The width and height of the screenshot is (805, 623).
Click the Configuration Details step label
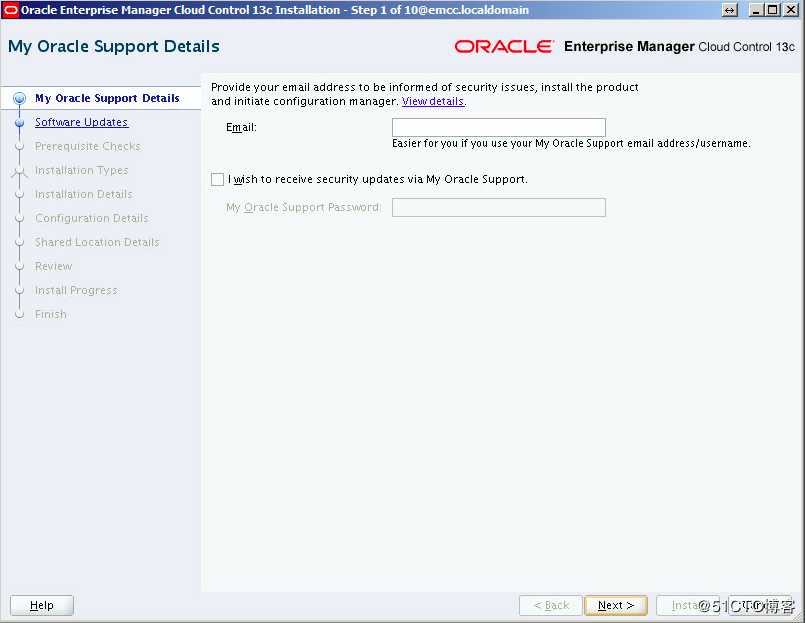tap(91, 218)
